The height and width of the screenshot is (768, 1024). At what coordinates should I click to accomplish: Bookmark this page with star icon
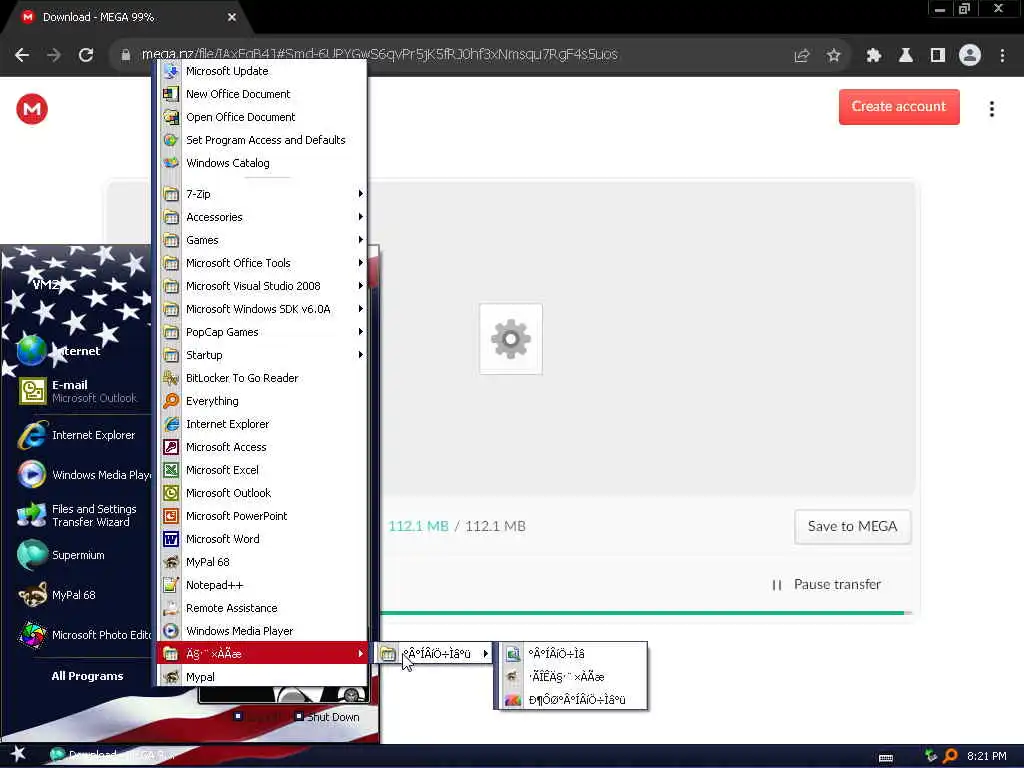tap(833, 56)
